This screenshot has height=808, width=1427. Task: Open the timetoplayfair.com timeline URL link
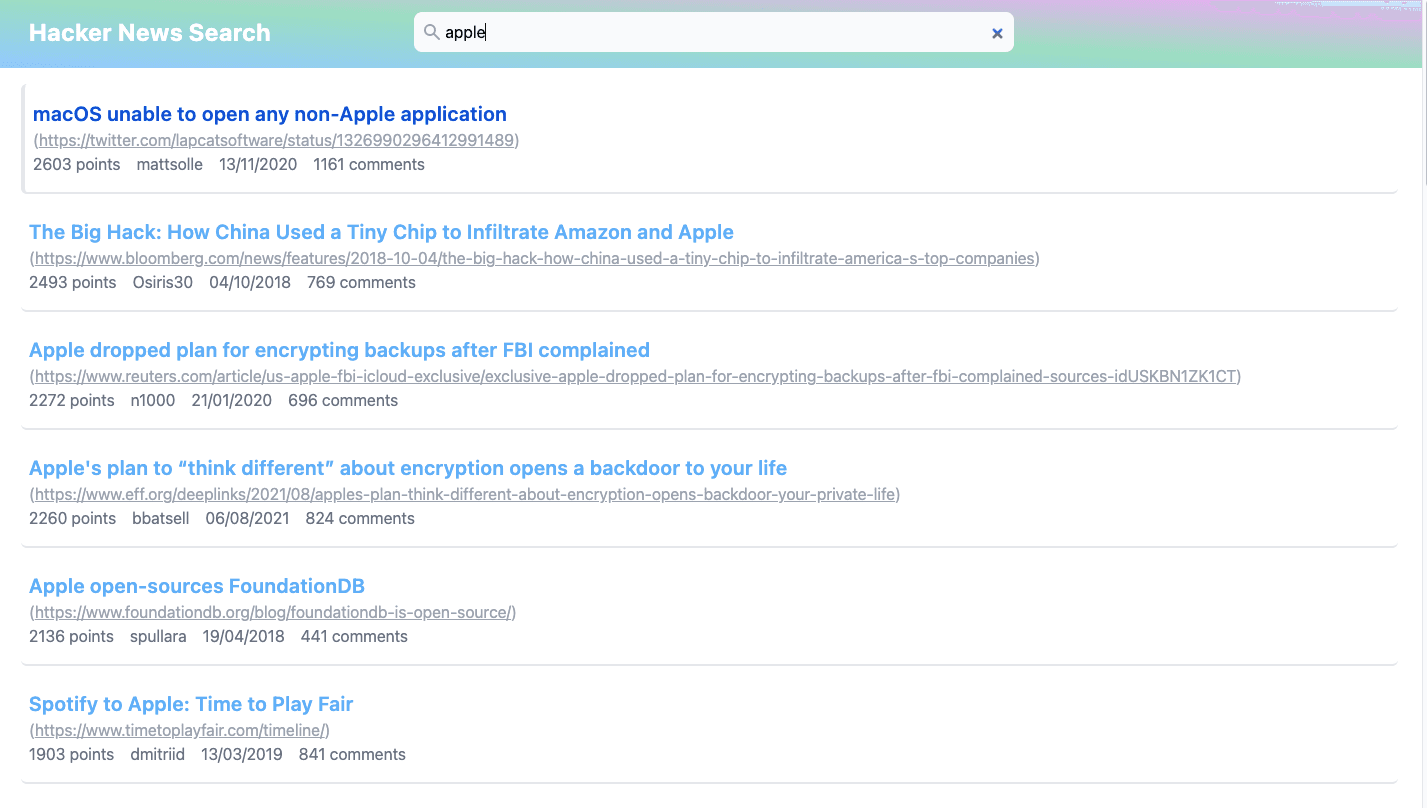180,730
